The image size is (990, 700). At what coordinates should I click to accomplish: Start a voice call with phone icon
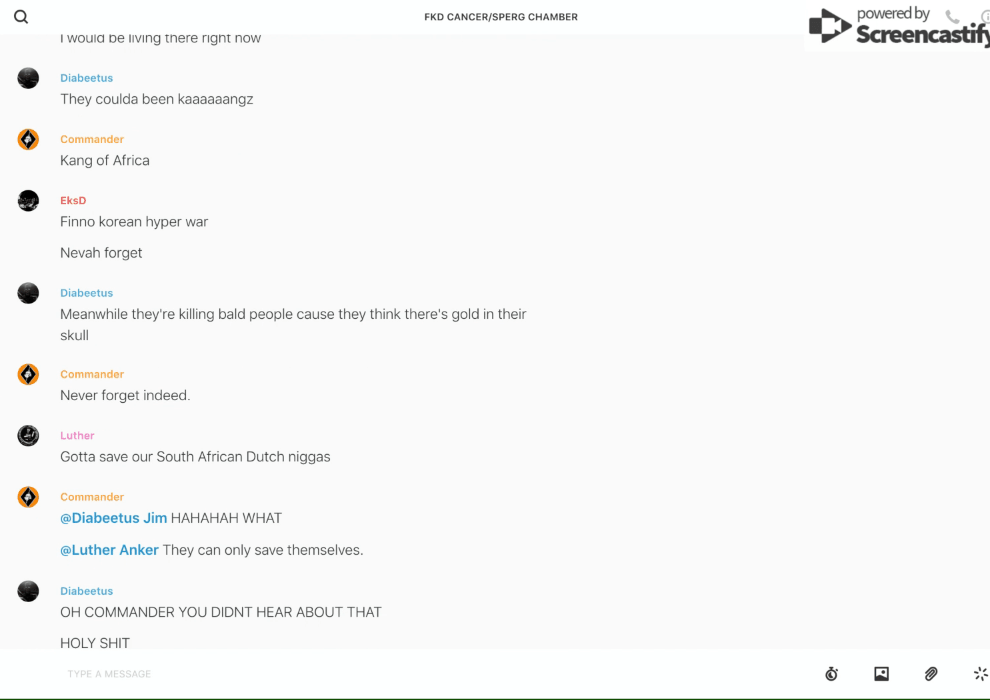[x=952, y=16]
